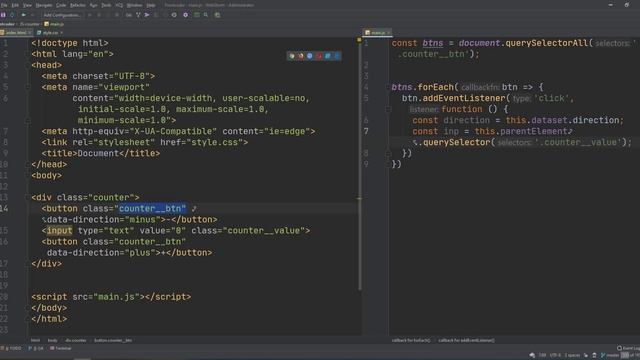This screenshot has width=640, height=360.
Task: Click the main.js breadcrumb in navigation bar
Action: [x=54, y=24]
